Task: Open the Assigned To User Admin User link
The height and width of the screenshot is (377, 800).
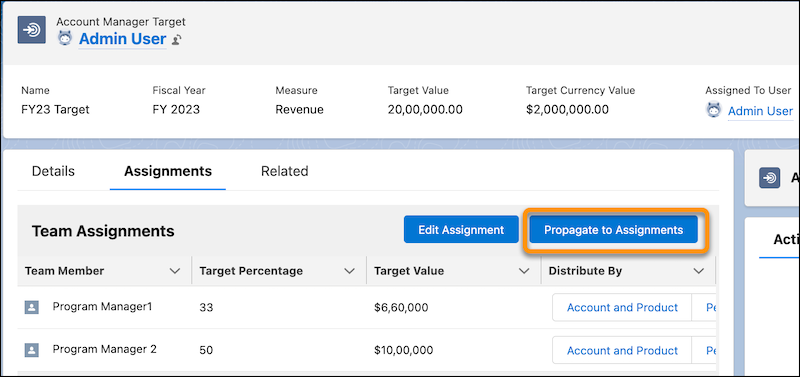Action: [760, 111]
